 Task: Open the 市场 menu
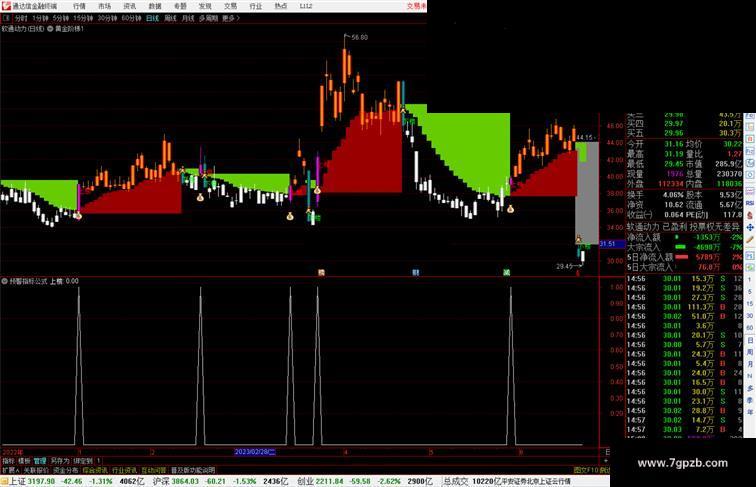point(104,6)
